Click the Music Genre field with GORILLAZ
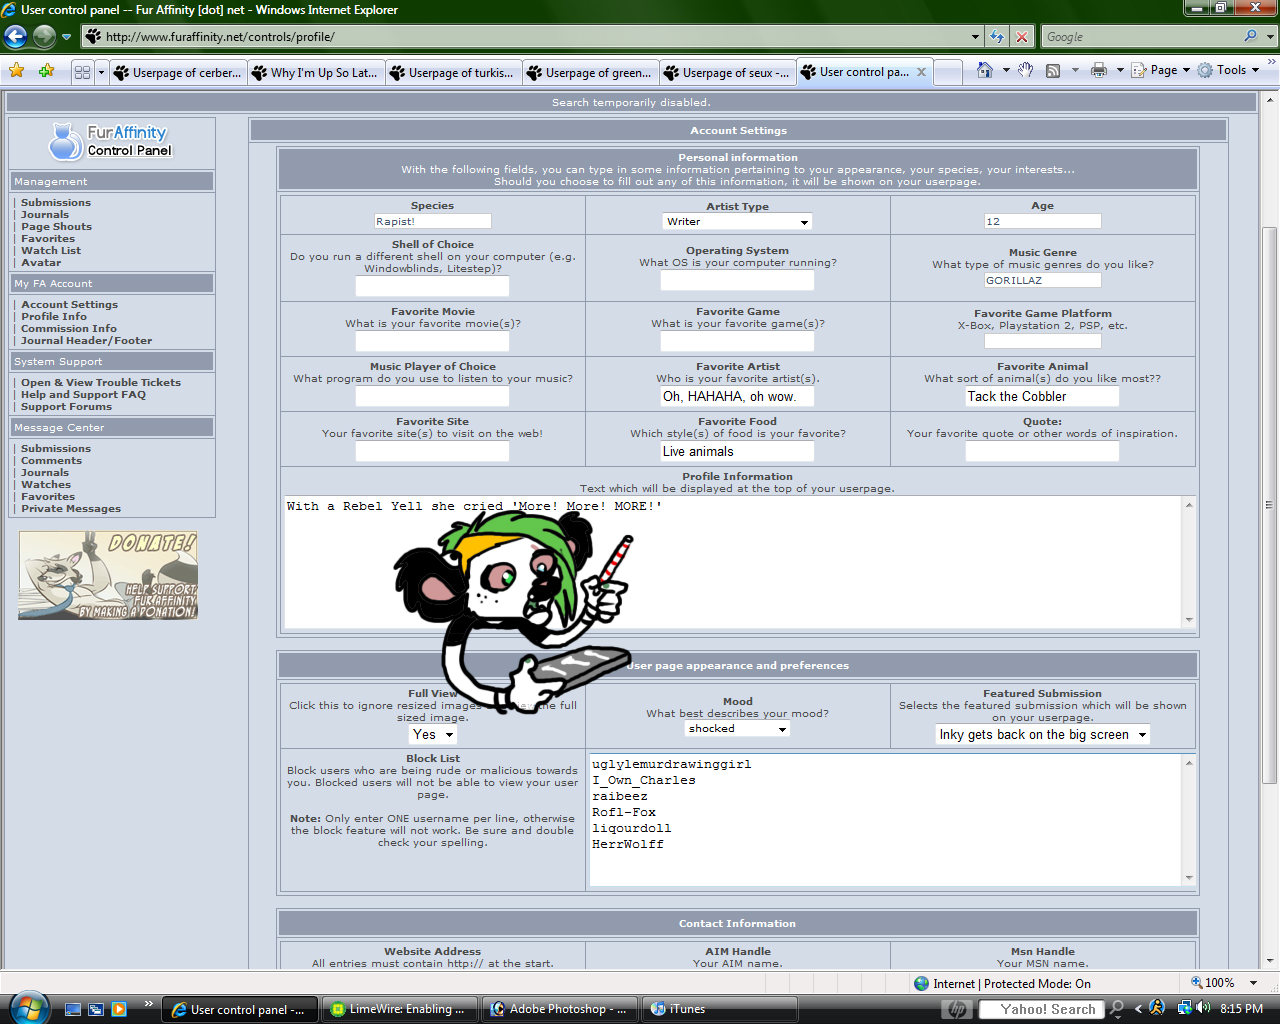Screen dimensions: 1280x1024 [x=1042, y=280]
